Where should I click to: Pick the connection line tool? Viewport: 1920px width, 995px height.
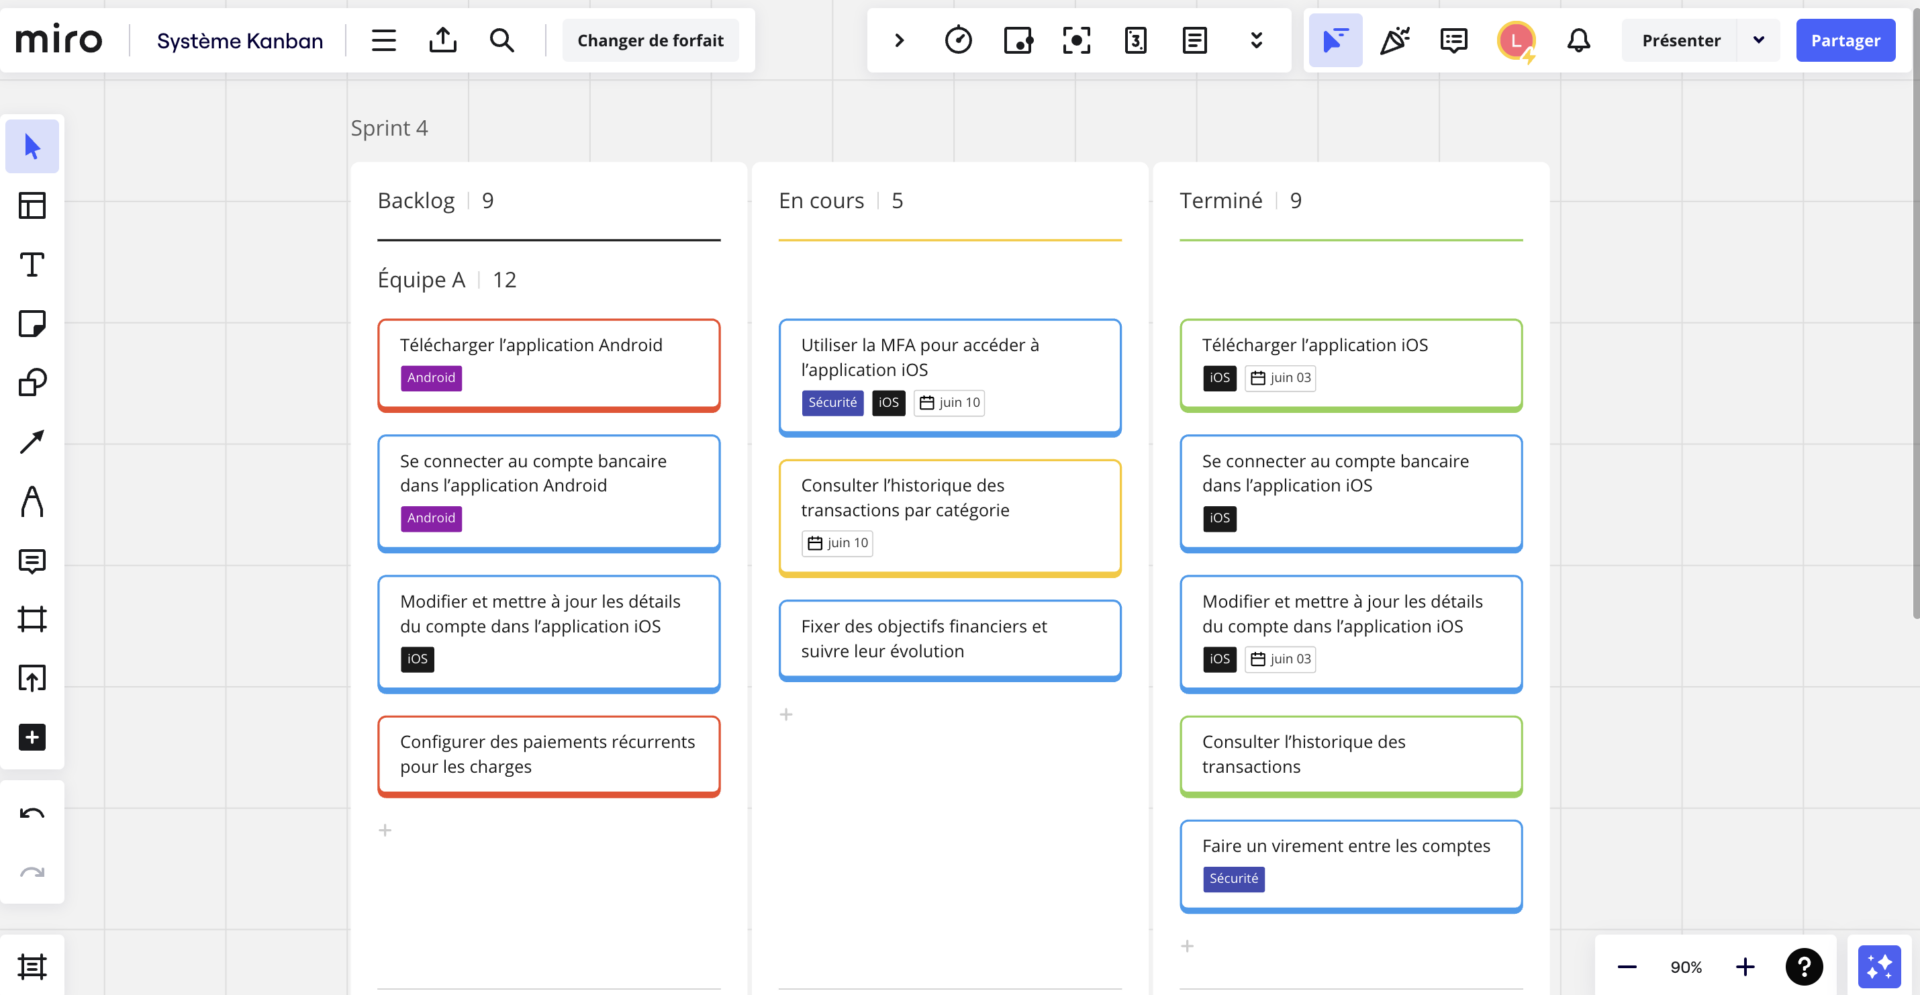click(x=33, y=441)
